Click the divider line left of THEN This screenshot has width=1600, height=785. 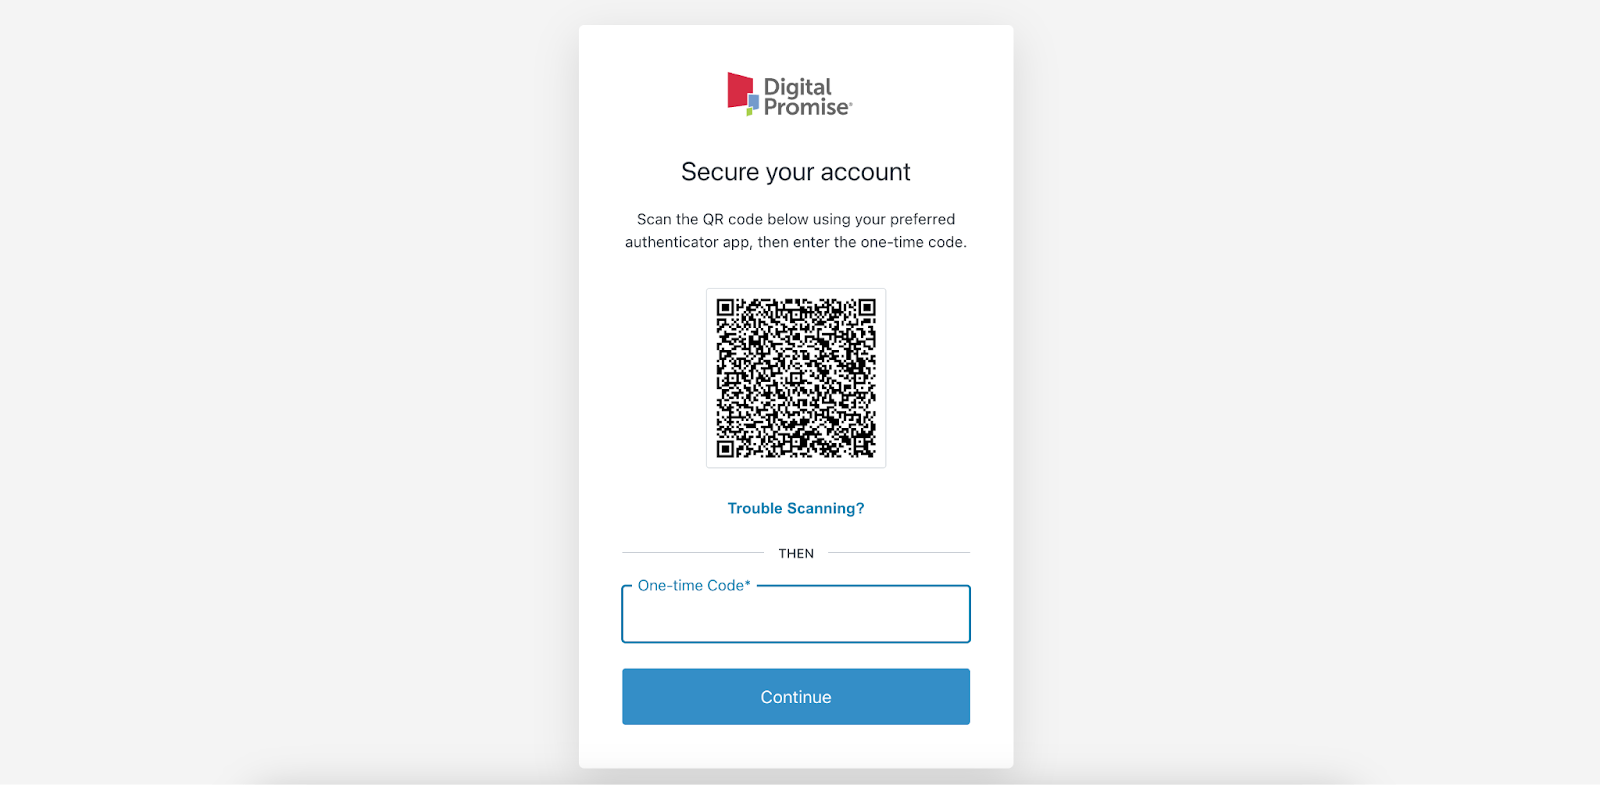click(x=693, y=552)
